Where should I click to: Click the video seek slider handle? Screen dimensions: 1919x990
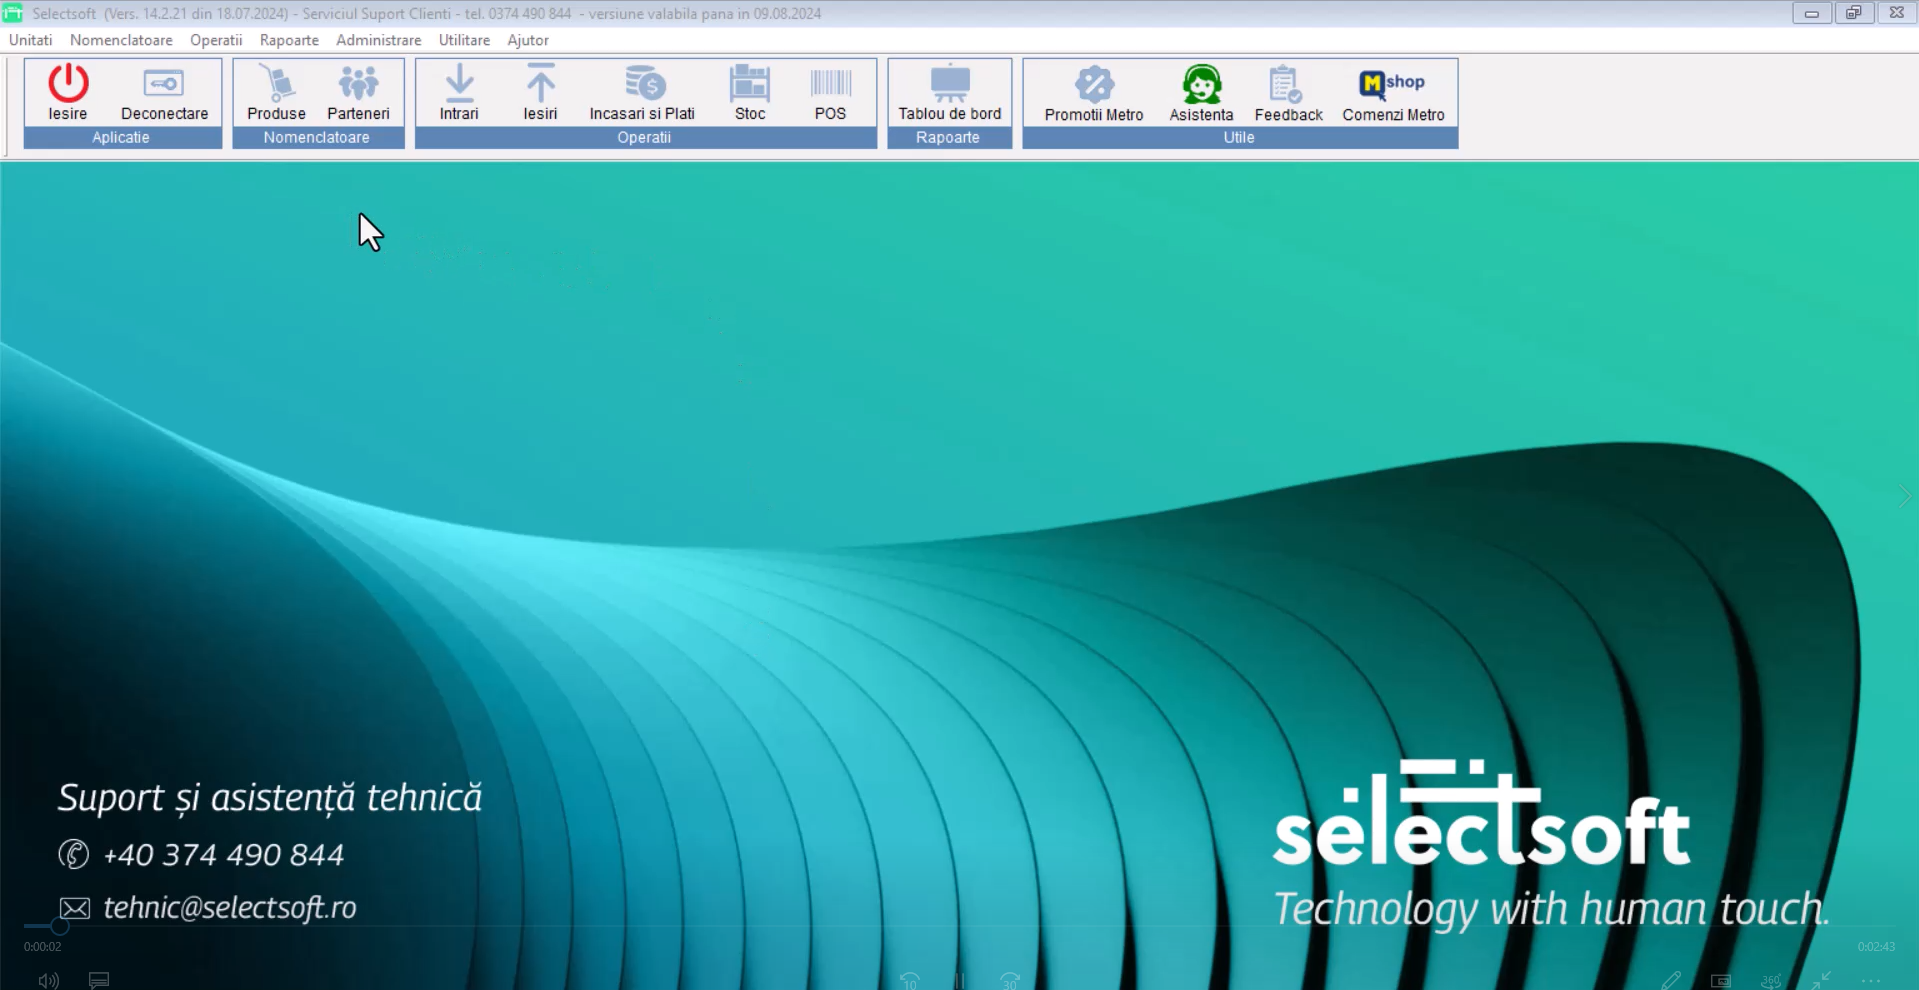tap(60, 926)
